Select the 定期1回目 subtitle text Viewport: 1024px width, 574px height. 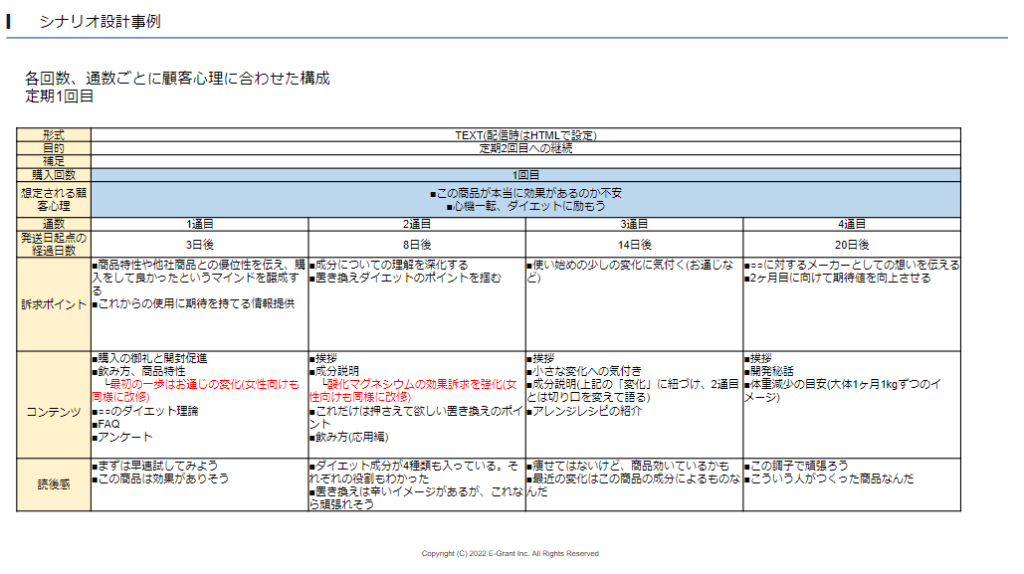pyautogui.click(x=60, y=97)
